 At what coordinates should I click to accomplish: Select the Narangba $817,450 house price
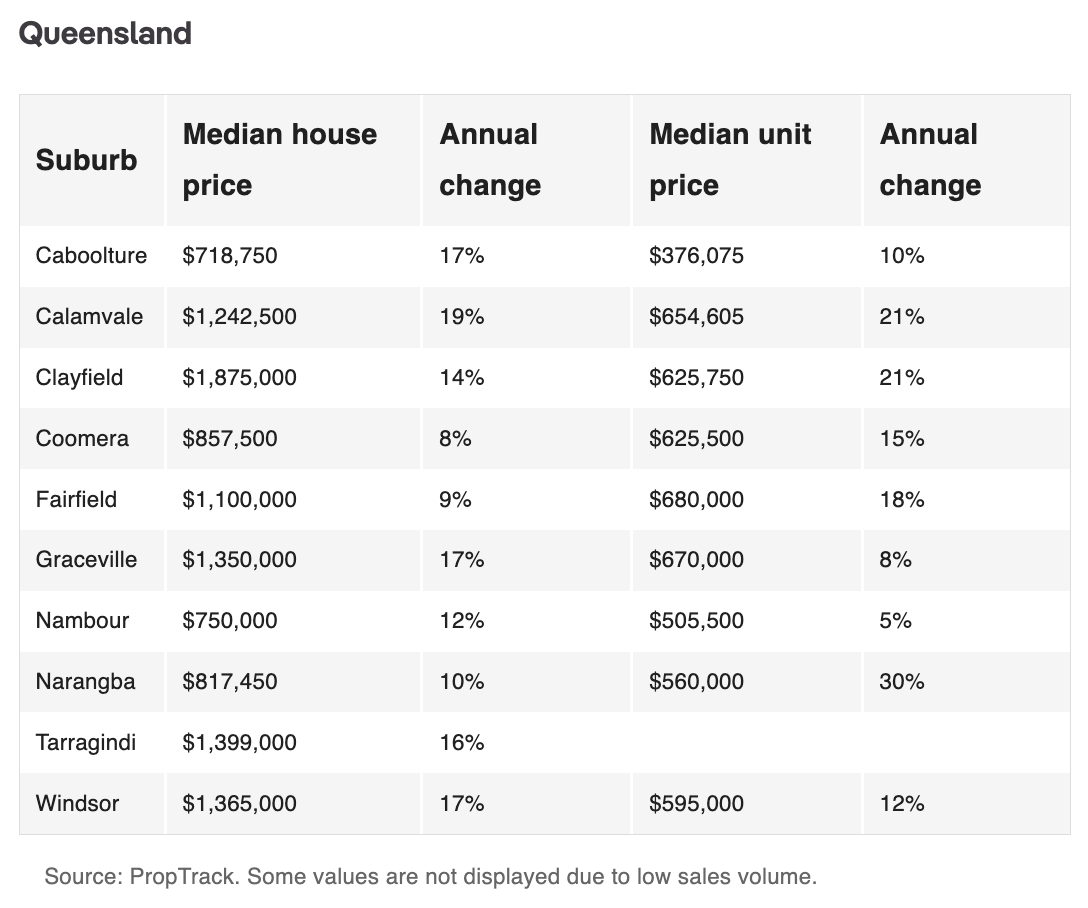click(230, 682)
